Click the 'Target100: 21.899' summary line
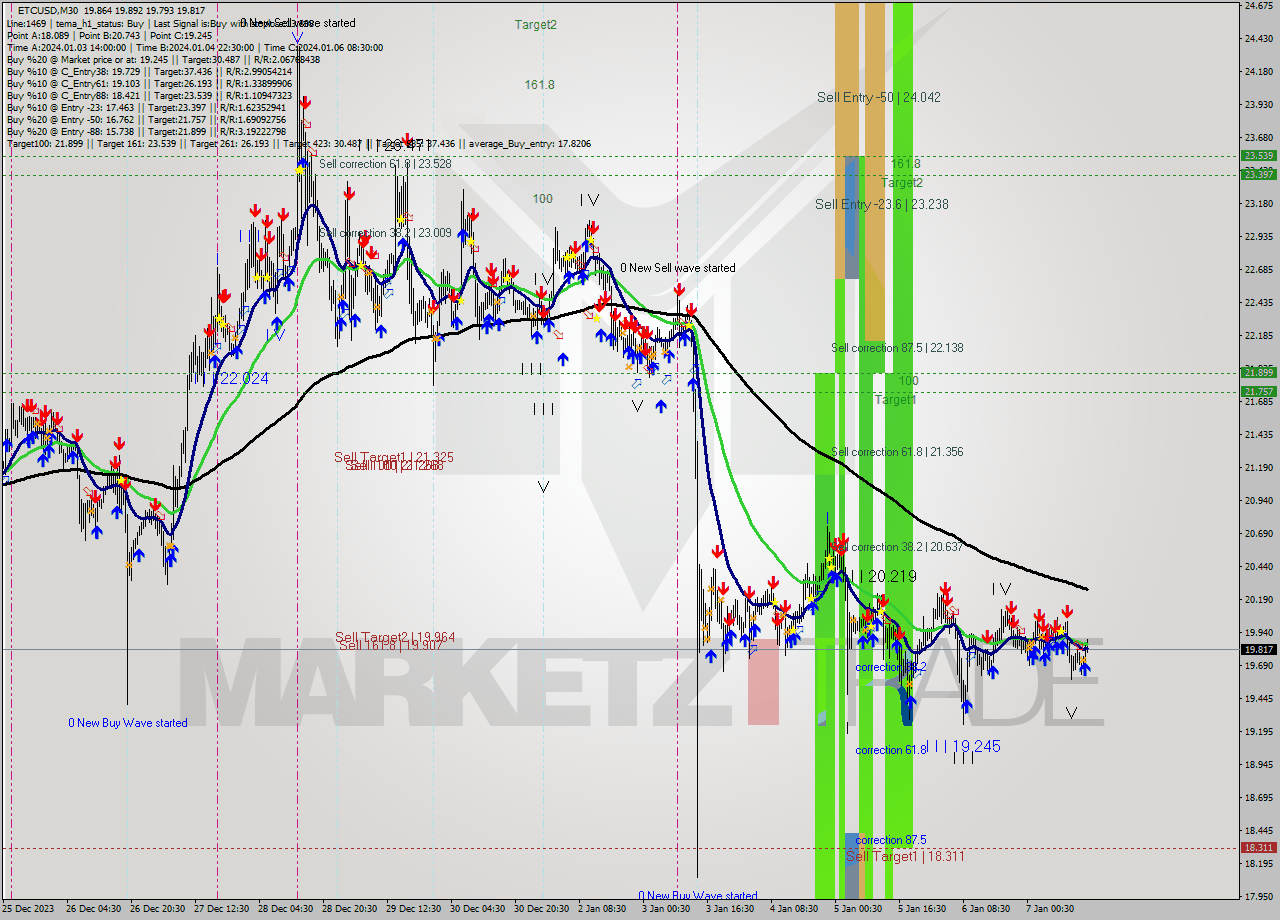The image size is (1280, 920). (298, 143)
